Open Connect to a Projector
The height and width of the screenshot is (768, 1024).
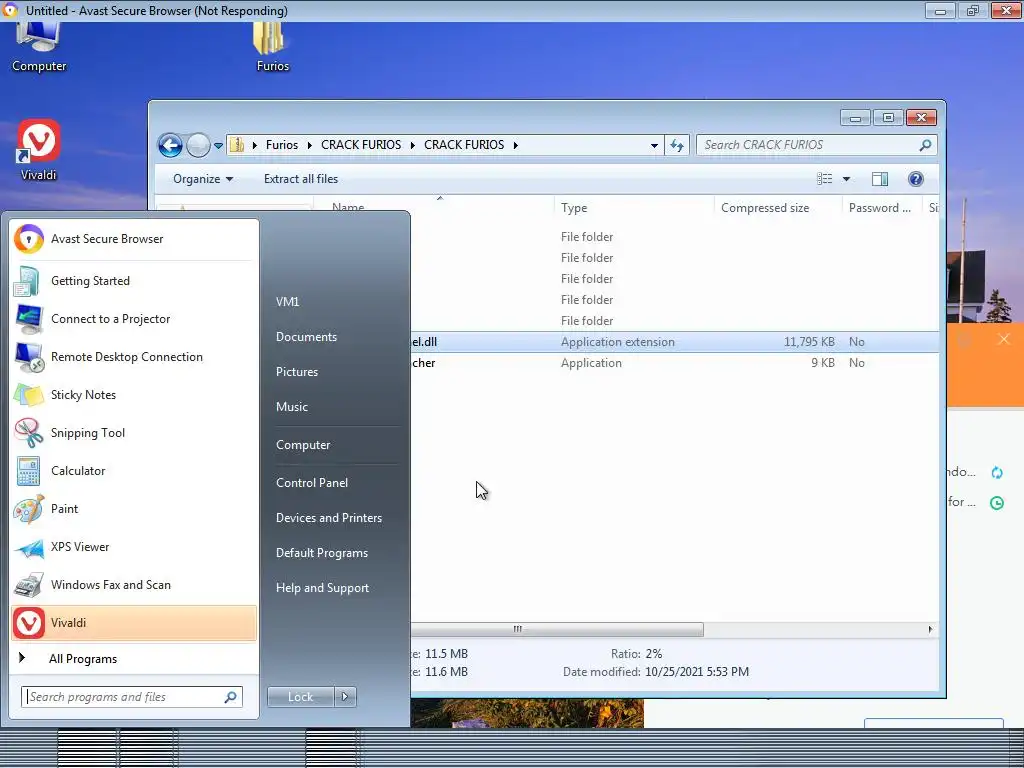click(134, 319)
